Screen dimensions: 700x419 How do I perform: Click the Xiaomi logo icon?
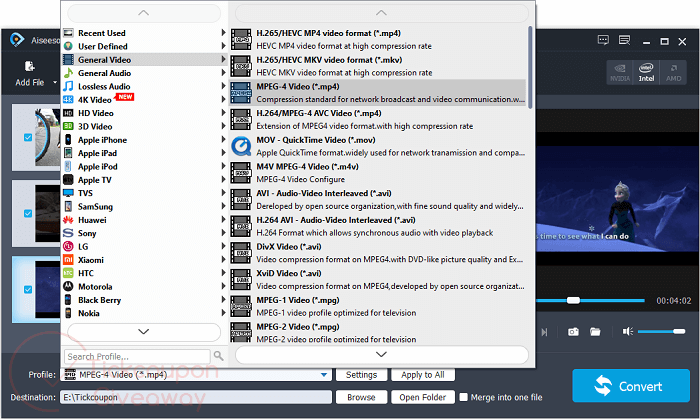pos(68,260)
